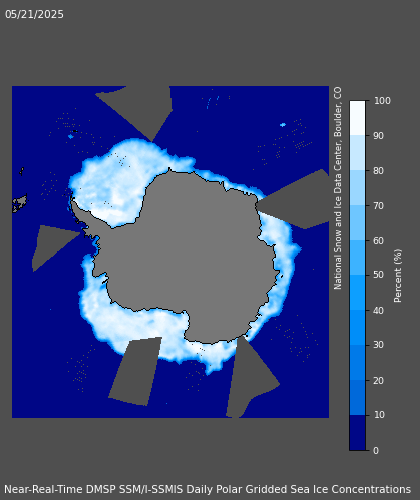This screenshot has height=500, width=420.
Task: Click the Percent (%) colorbar label
Action: [398, 276]
